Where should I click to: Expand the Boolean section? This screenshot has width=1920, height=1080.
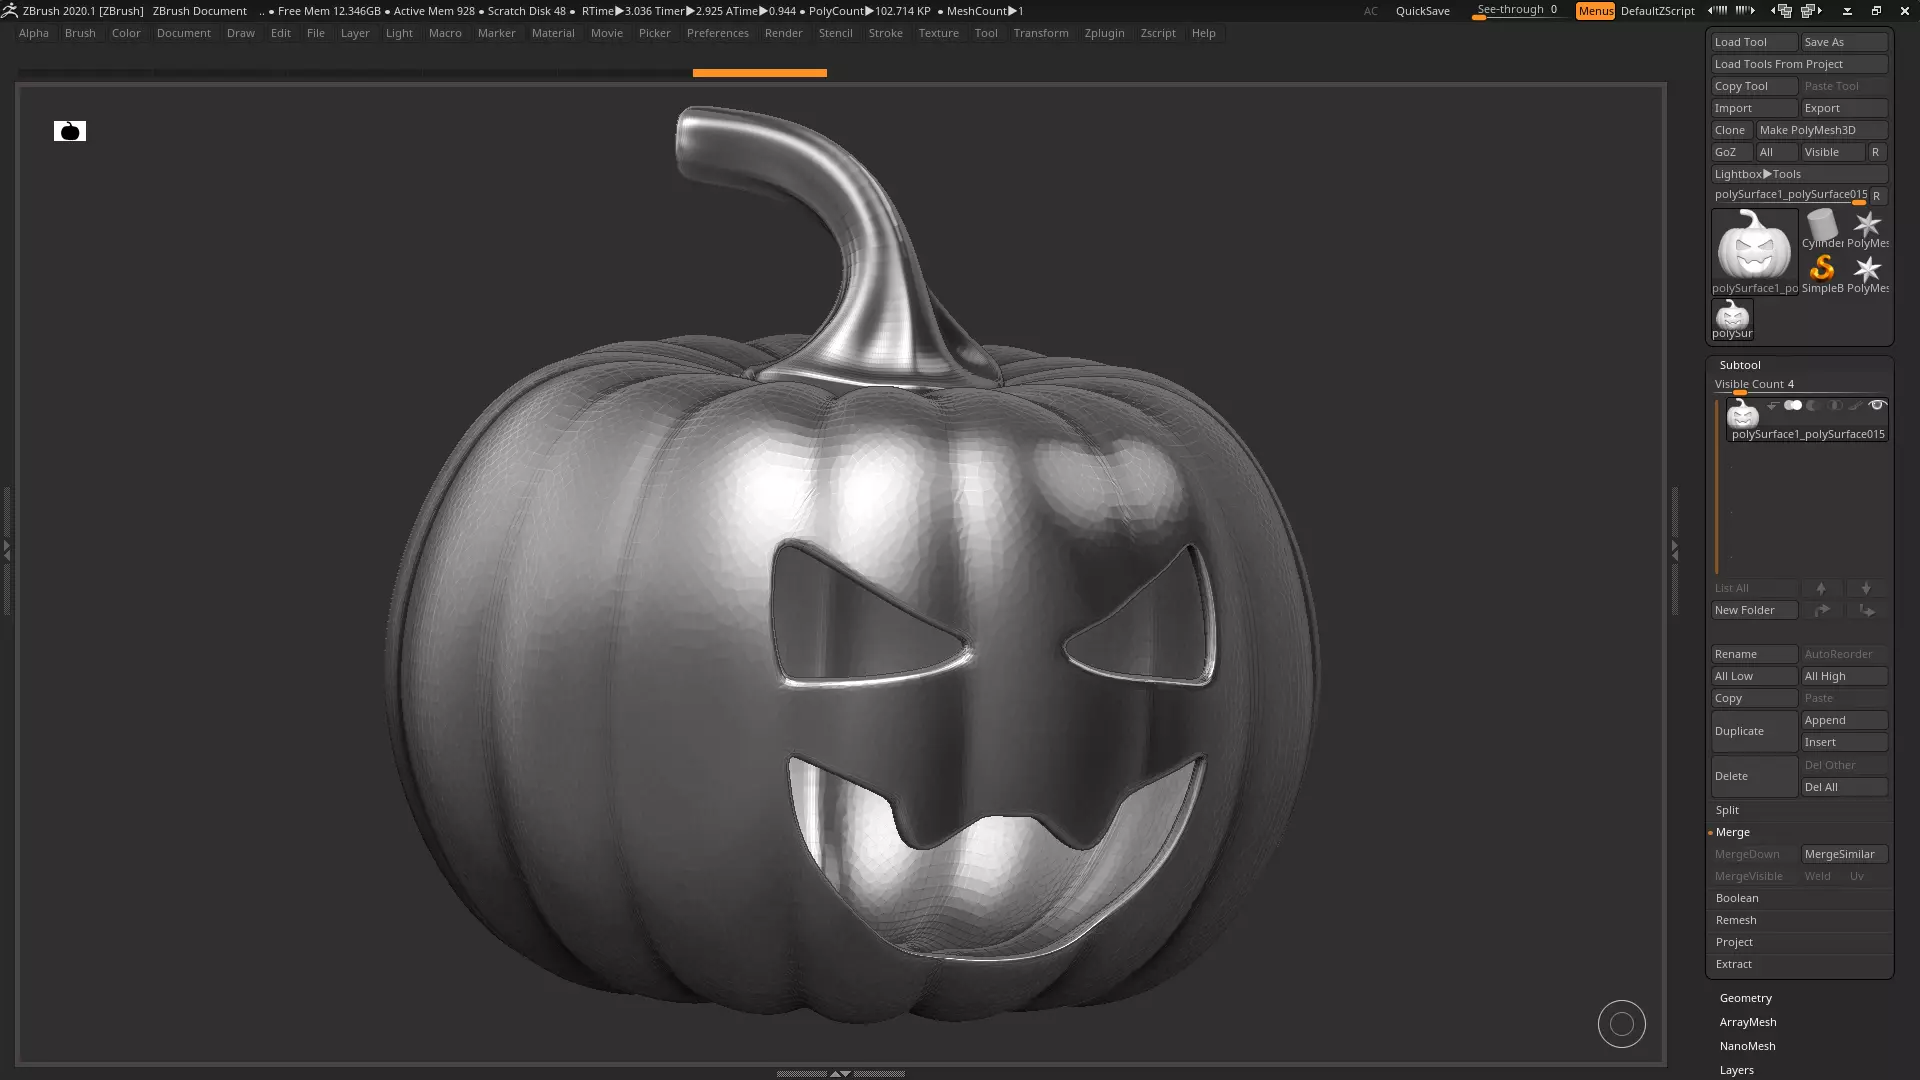pyautogui.click(x=1737, y=898)
